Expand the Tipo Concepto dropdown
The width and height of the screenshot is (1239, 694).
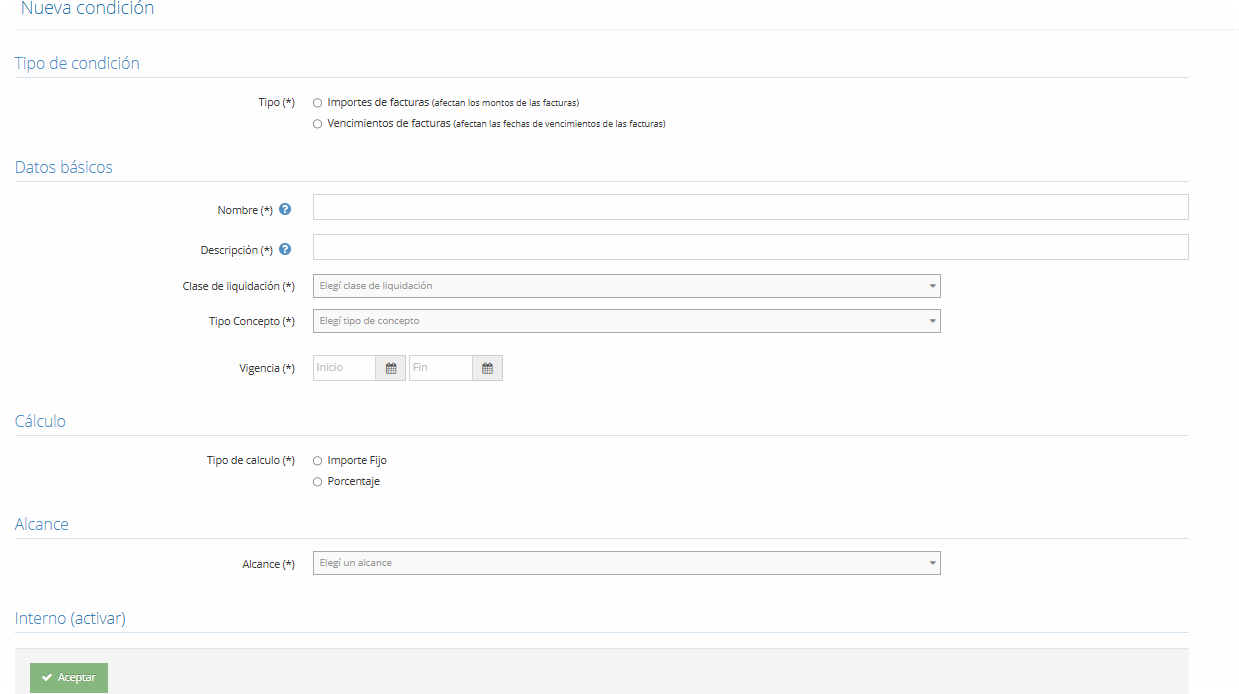click(626, 321)
